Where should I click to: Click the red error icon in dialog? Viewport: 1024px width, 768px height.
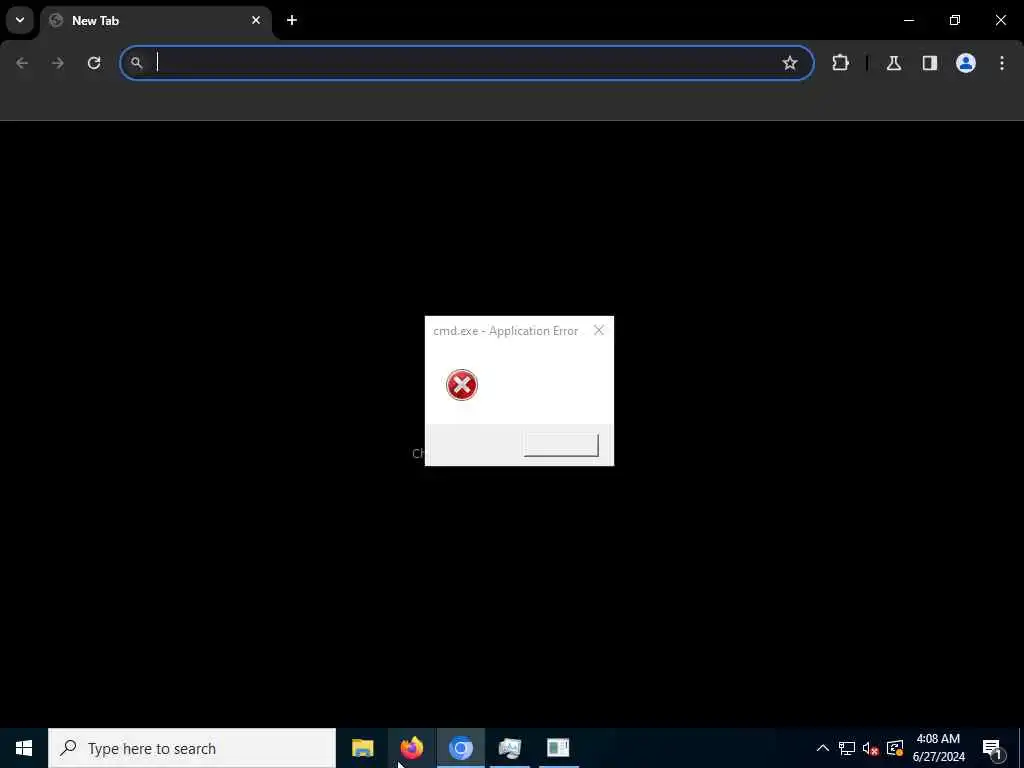click(x=462, y=385)
